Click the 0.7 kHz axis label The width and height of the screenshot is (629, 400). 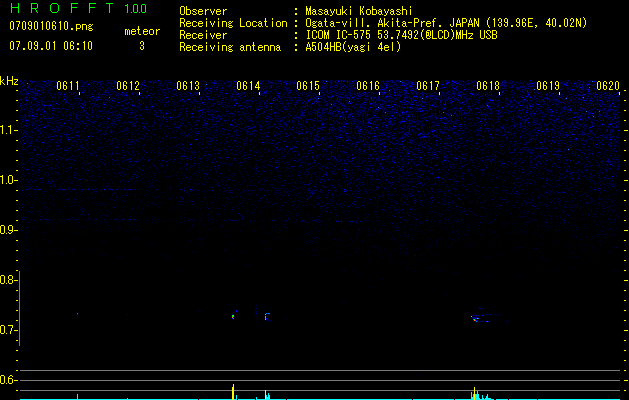[7, 330]
